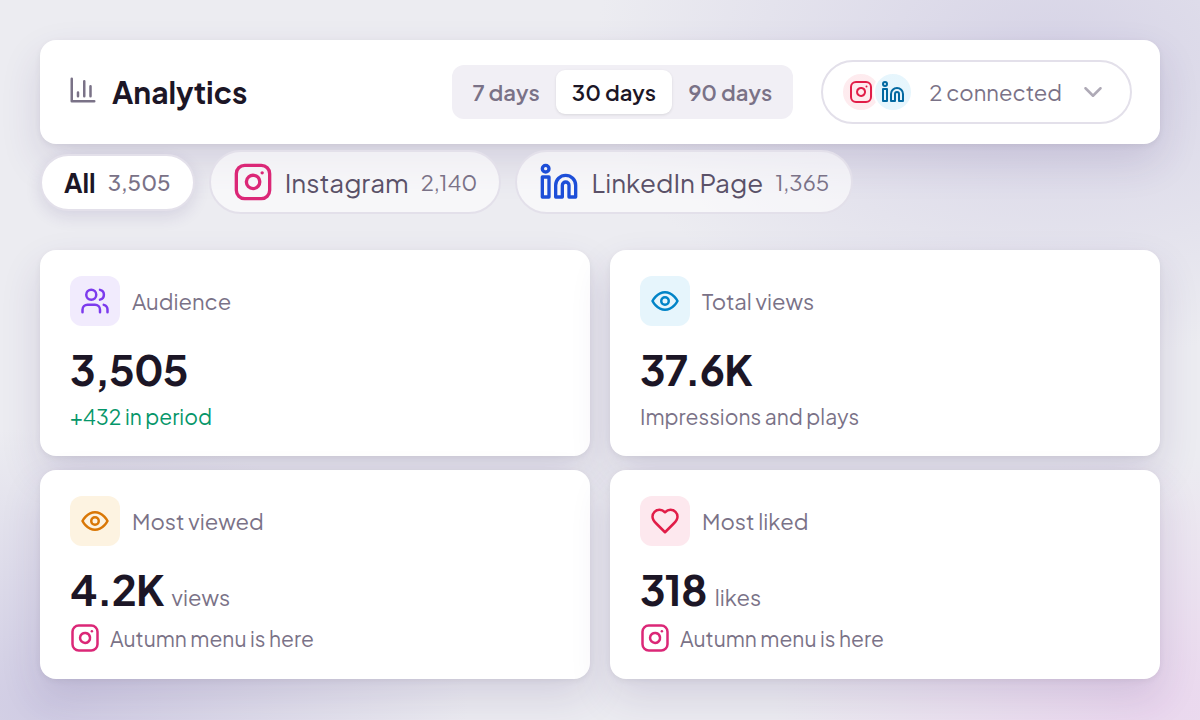The width and height of the screenshot is (1200, 720).
Task: Open the 2 connected dropdown
Action: 976,92
